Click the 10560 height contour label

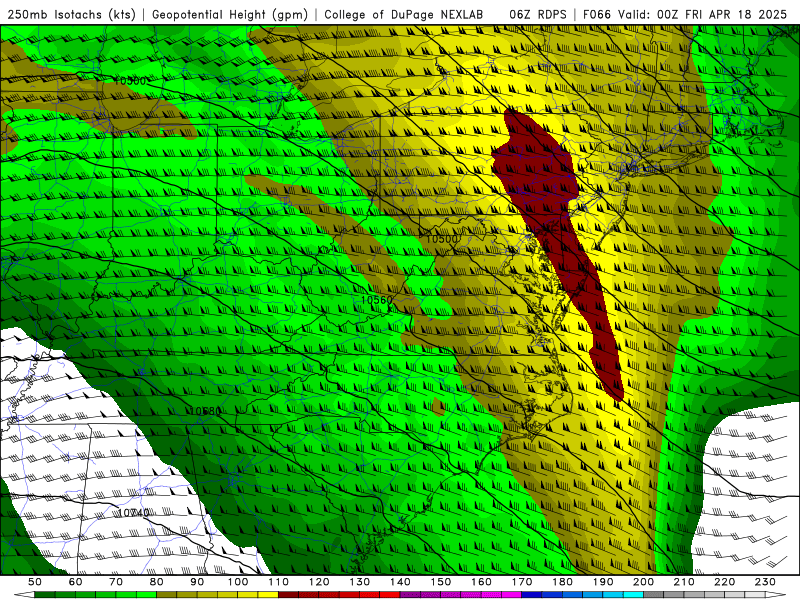(377, 300)
